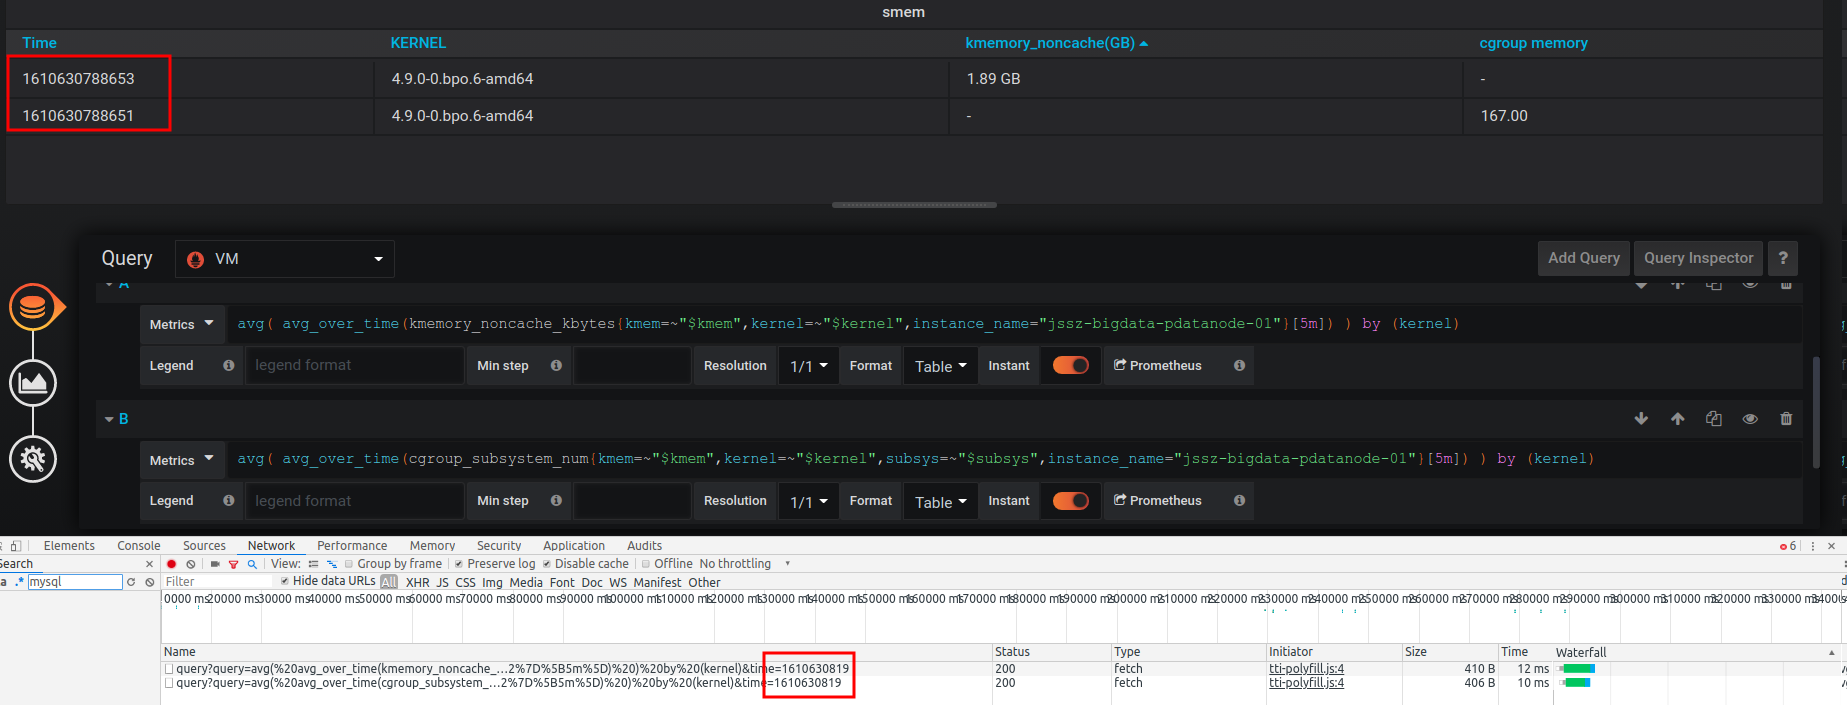Click the Add Query button

point(1584,258)
